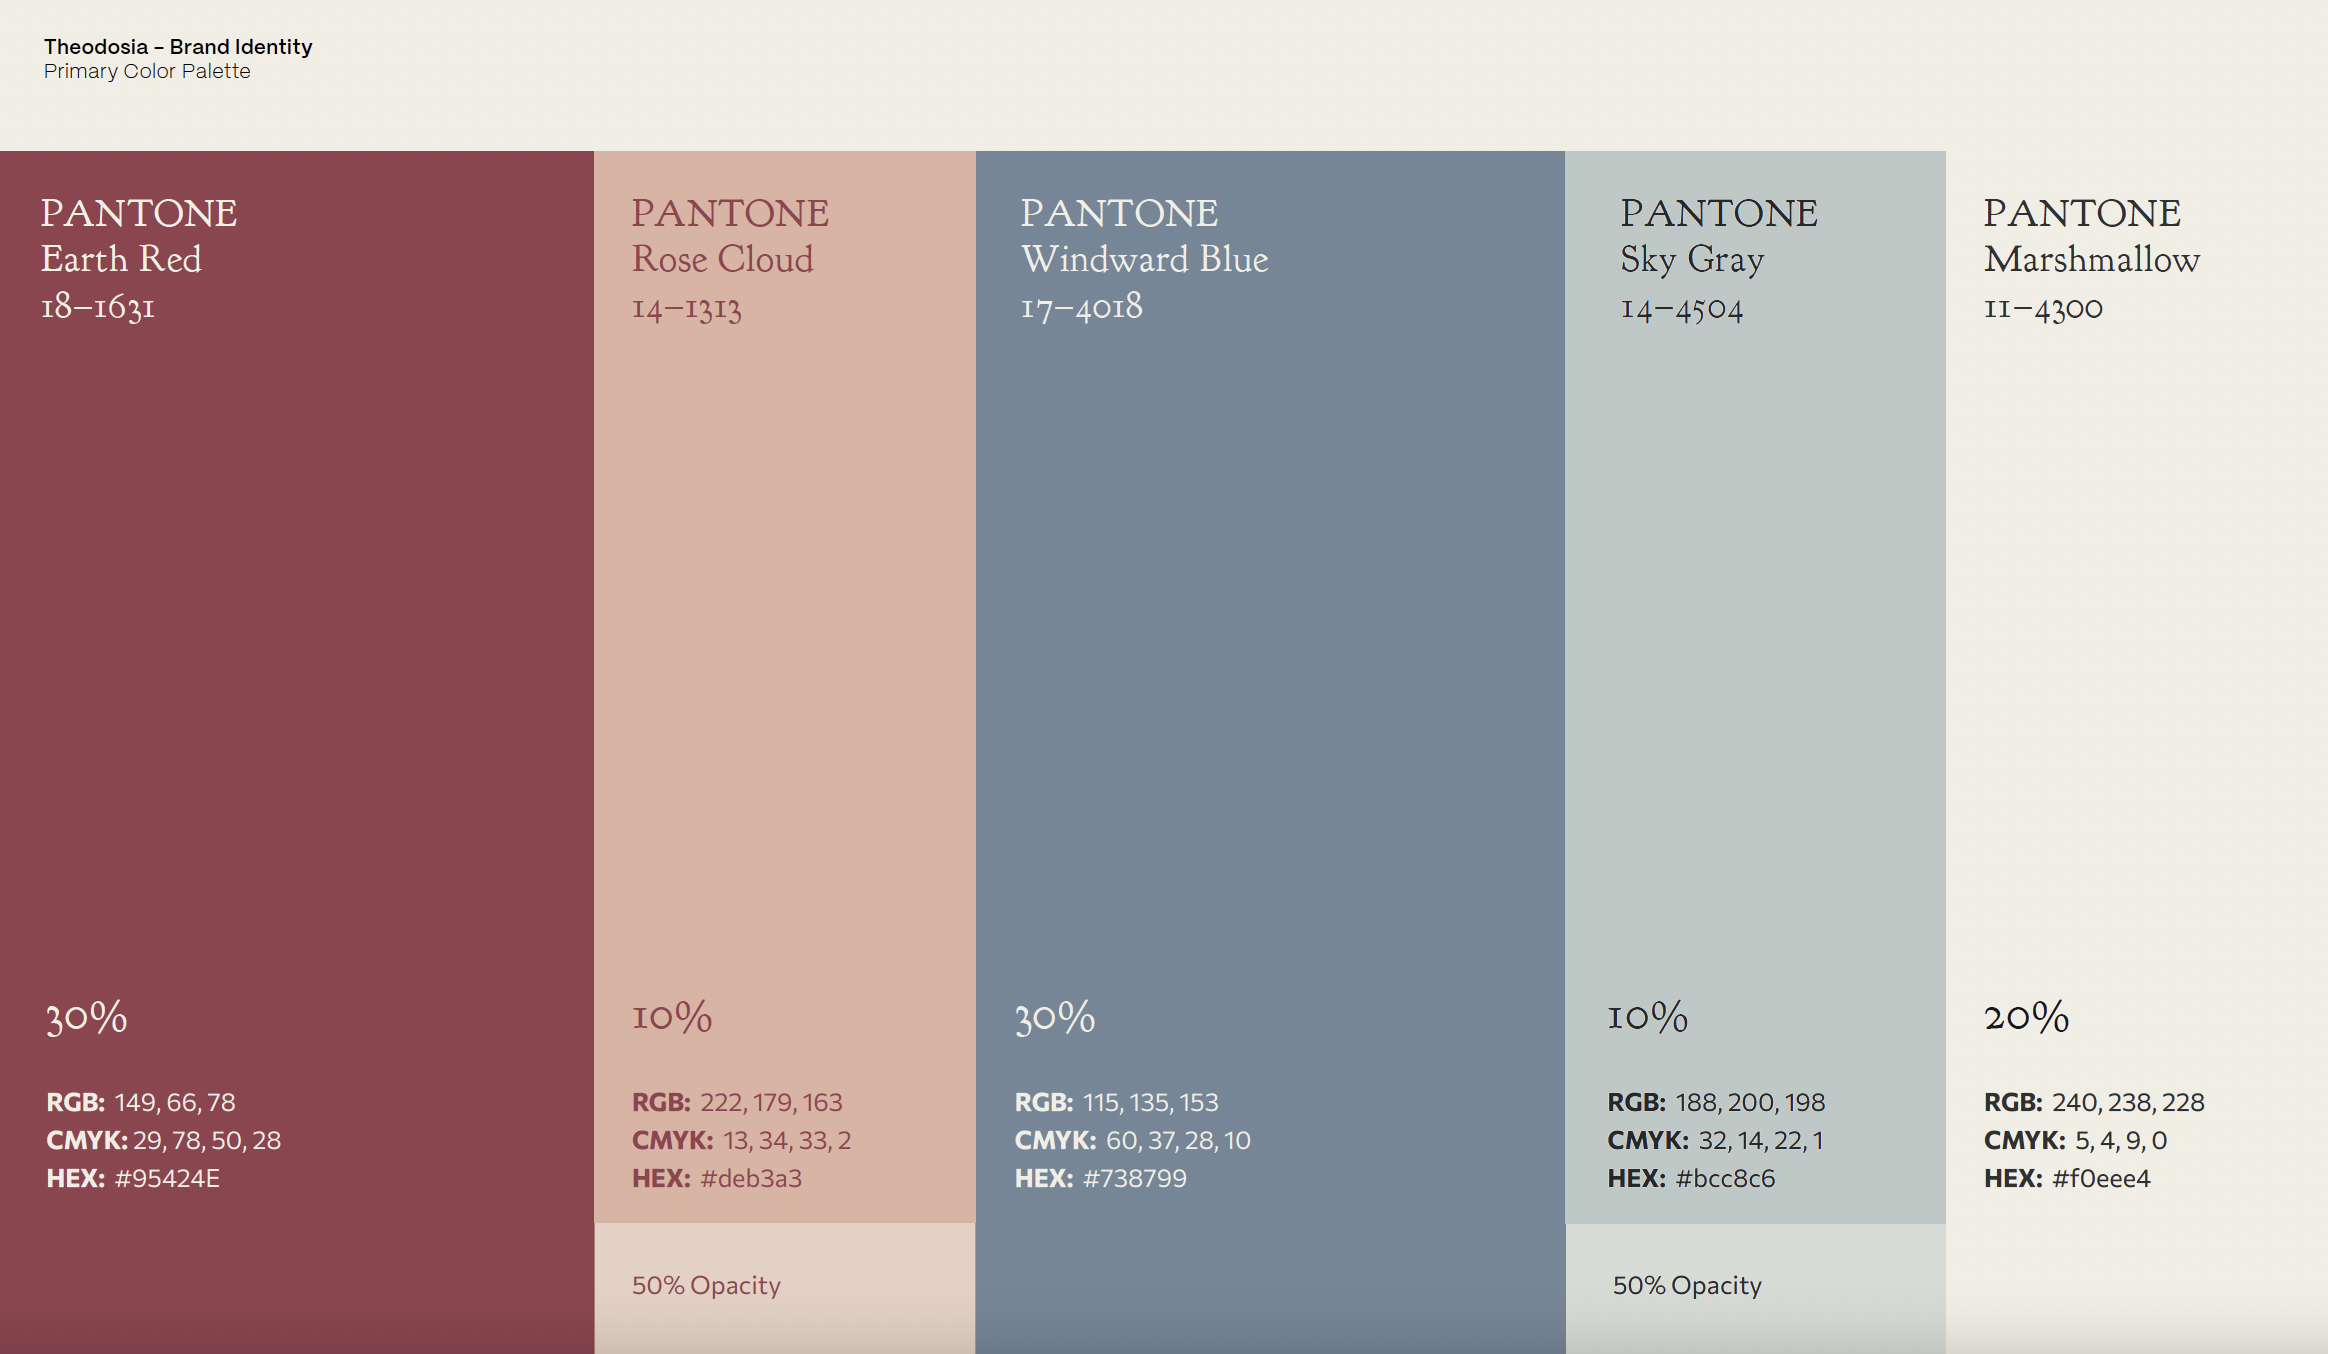The height and width of the screenshot is (1354, 2328).
Task: Click the Rose Cloud '50% Opacity' label
Action: [706, 1285]
